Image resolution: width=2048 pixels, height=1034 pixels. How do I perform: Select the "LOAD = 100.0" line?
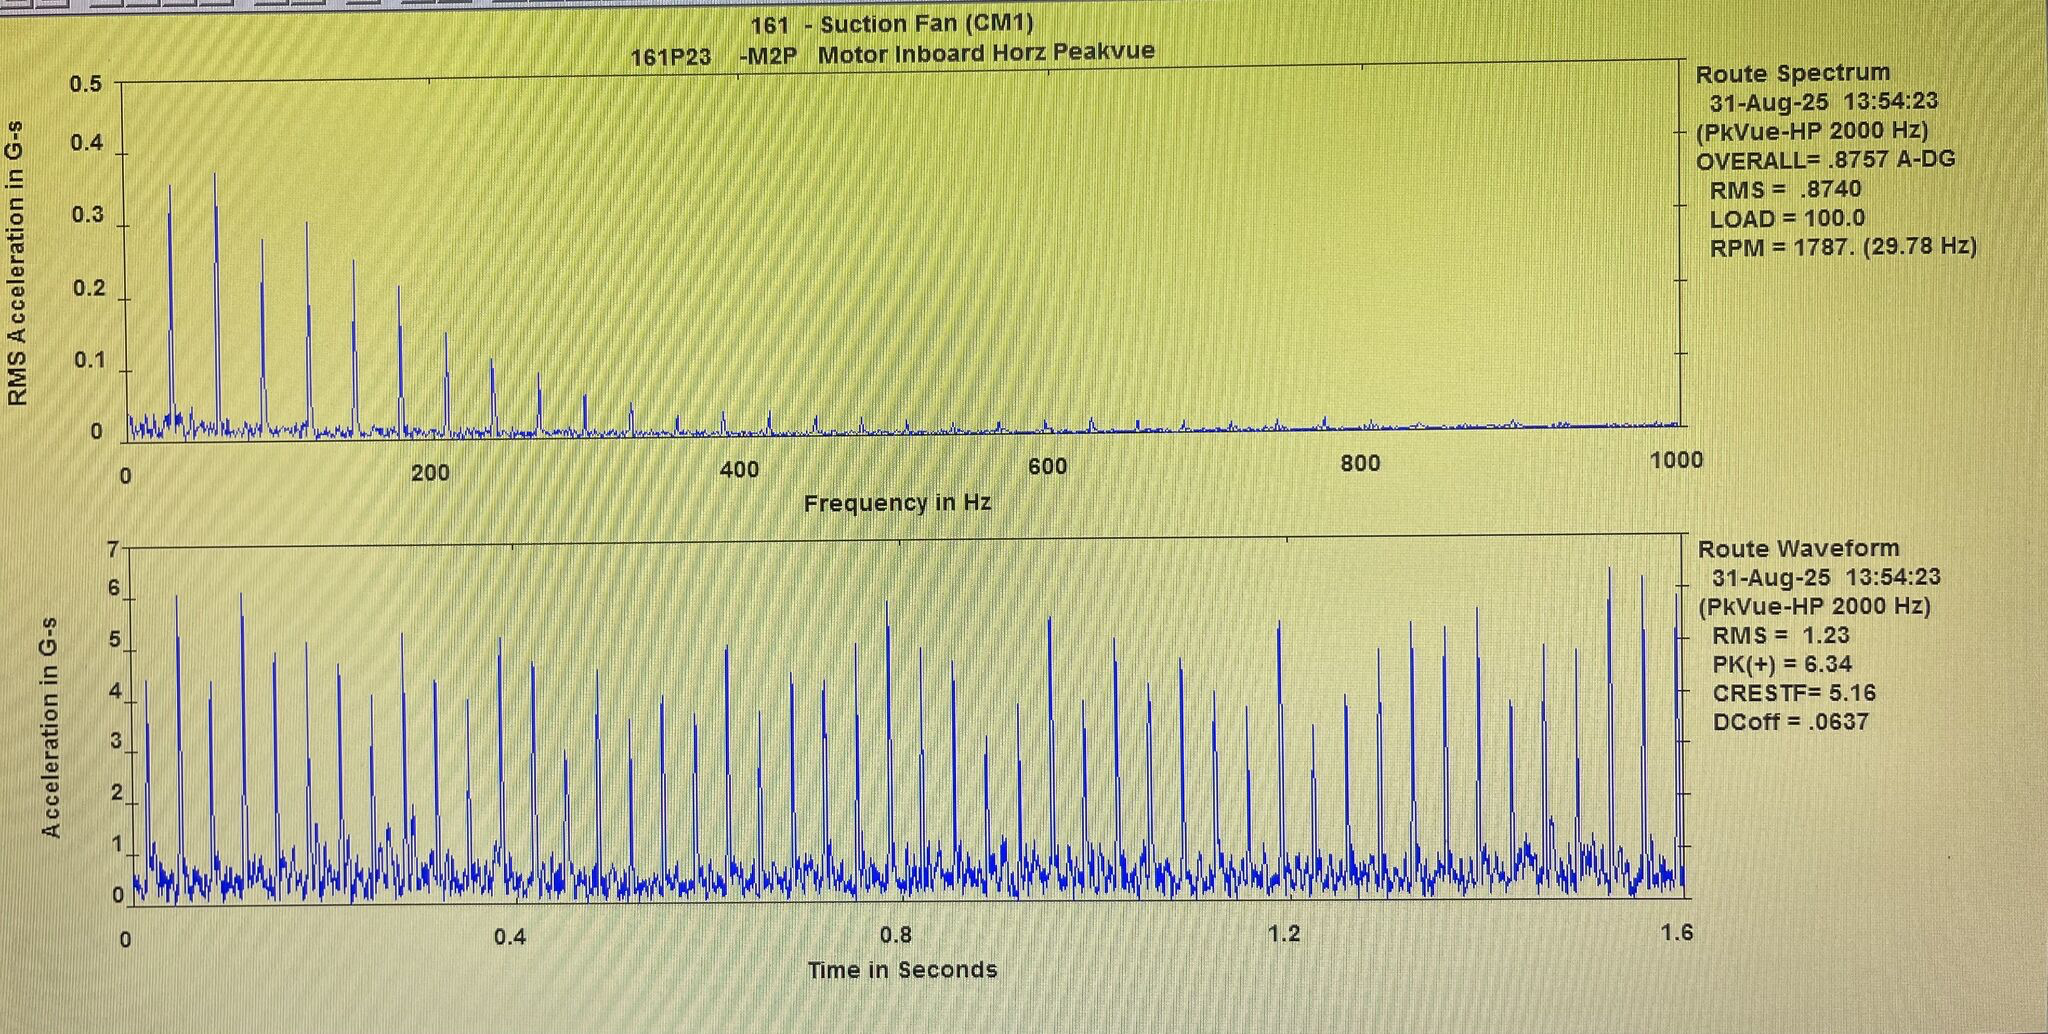[1787, 218]
